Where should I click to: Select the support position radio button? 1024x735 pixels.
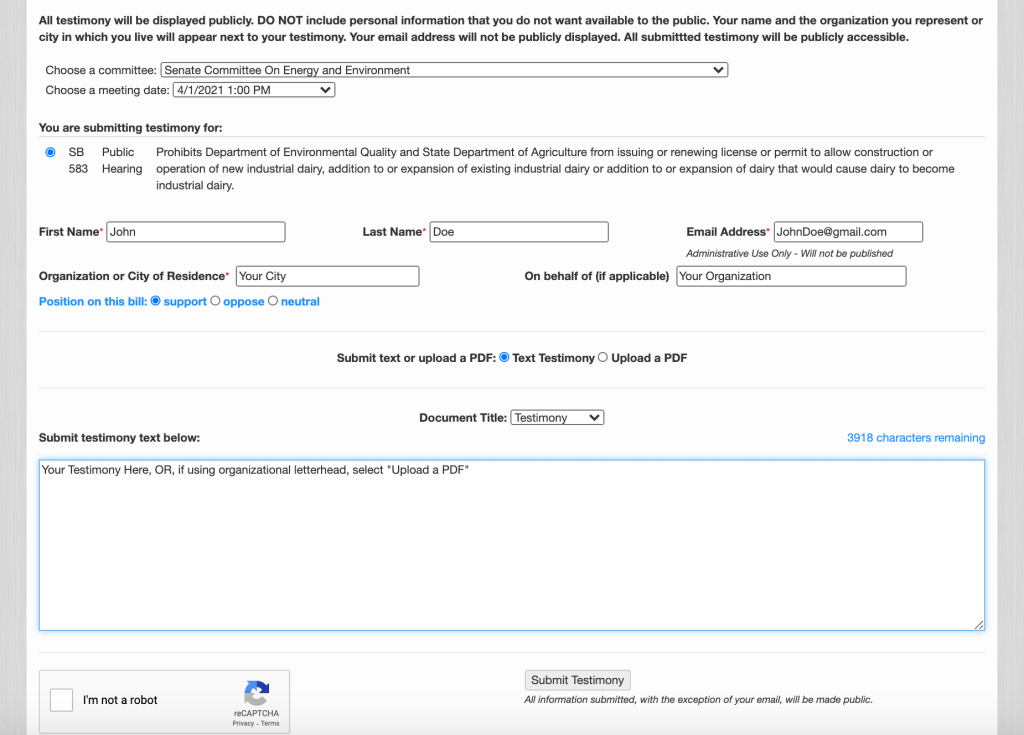(155, 301)
